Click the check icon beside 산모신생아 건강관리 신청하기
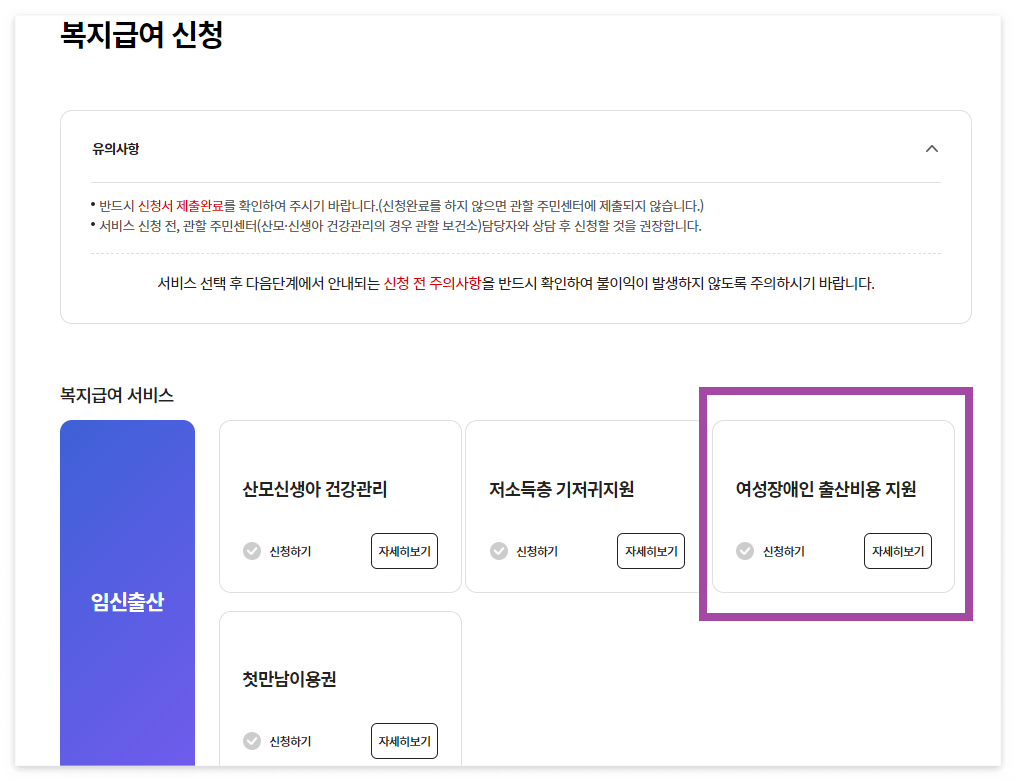 tap(252, 551)
